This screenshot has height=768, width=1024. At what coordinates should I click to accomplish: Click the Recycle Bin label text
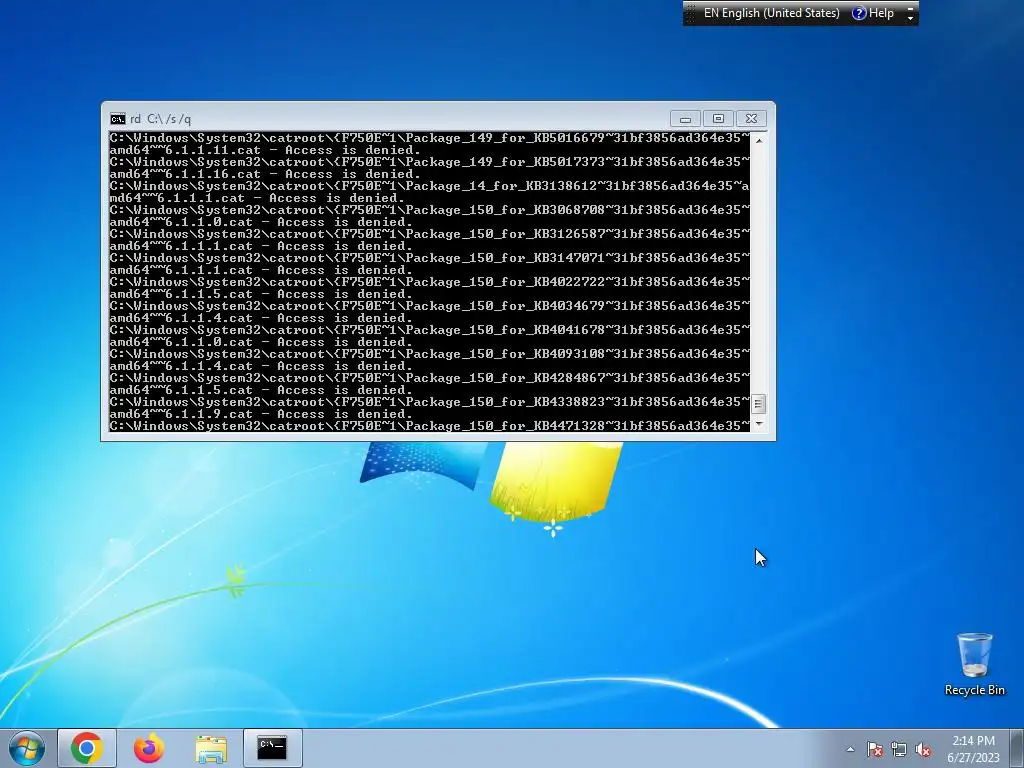974,690
